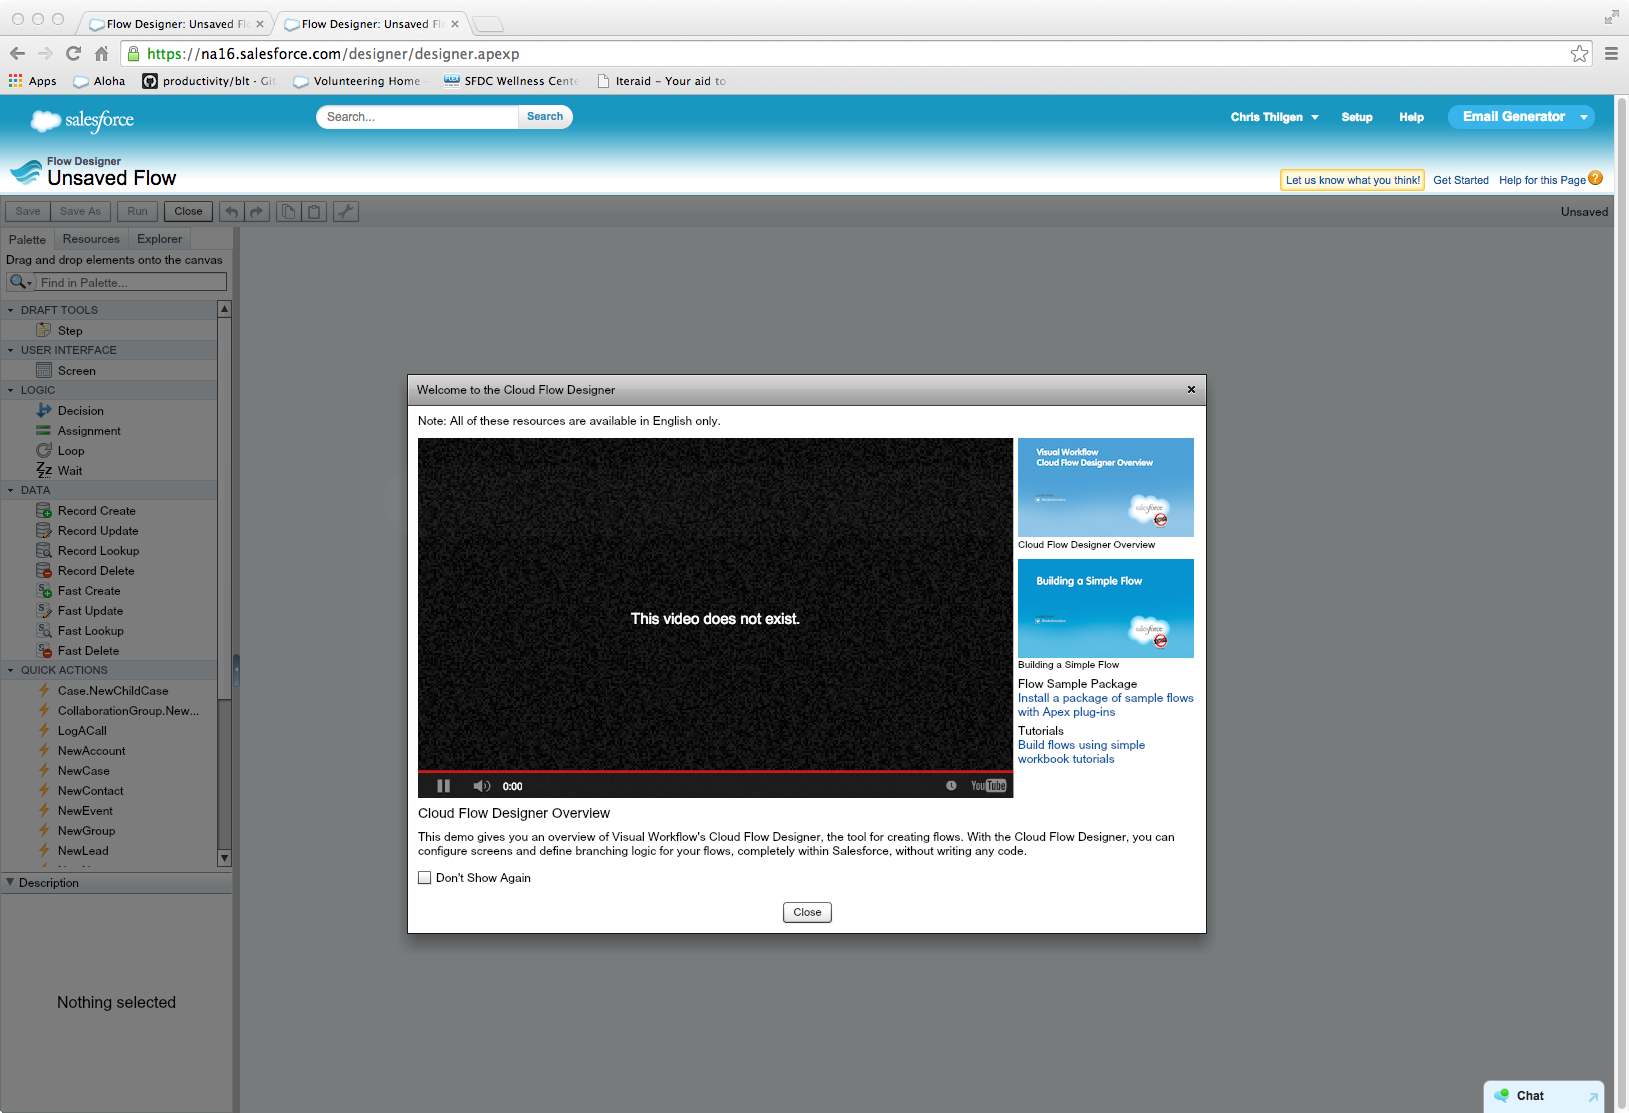Open the 'Build flows using simple' tutorials link

pyautogui.click(x=1081, y=752)
